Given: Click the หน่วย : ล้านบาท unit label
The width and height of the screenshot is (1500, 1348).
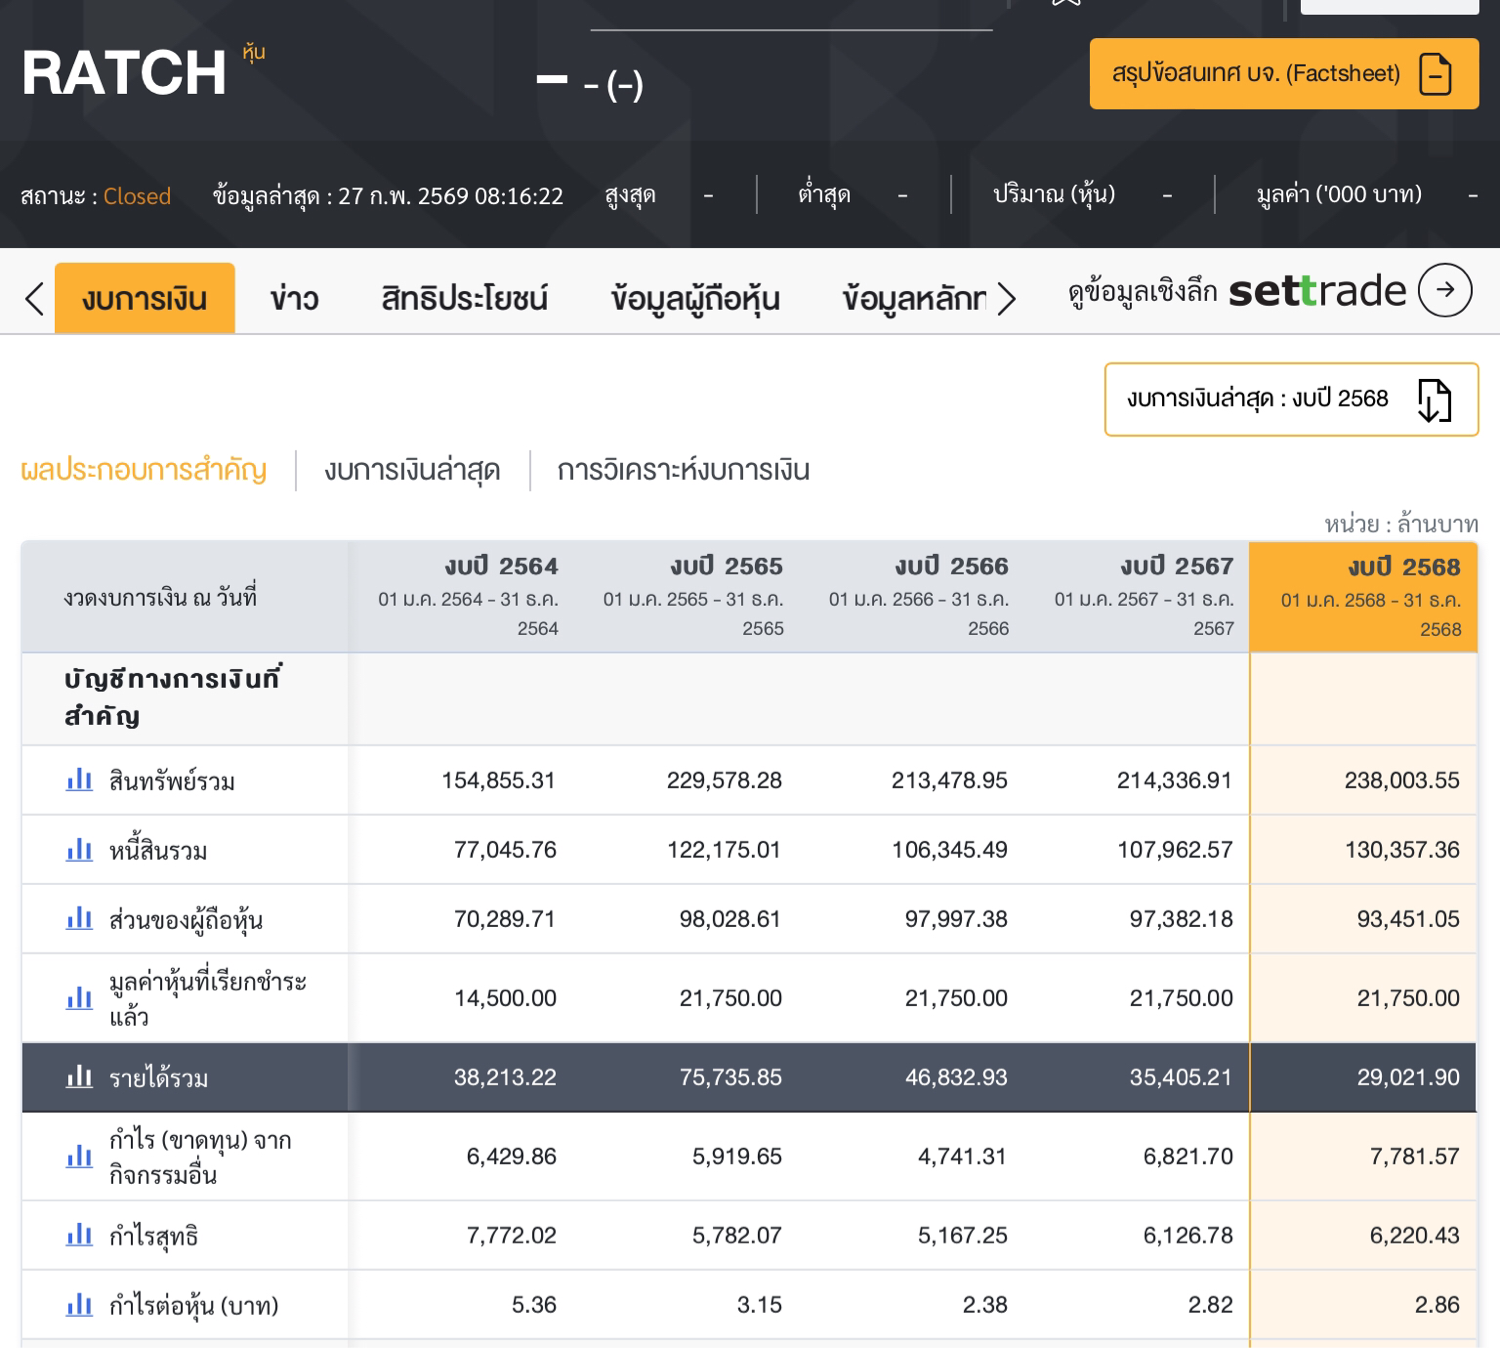Looking at the screenshot, I should (1401, 524).
